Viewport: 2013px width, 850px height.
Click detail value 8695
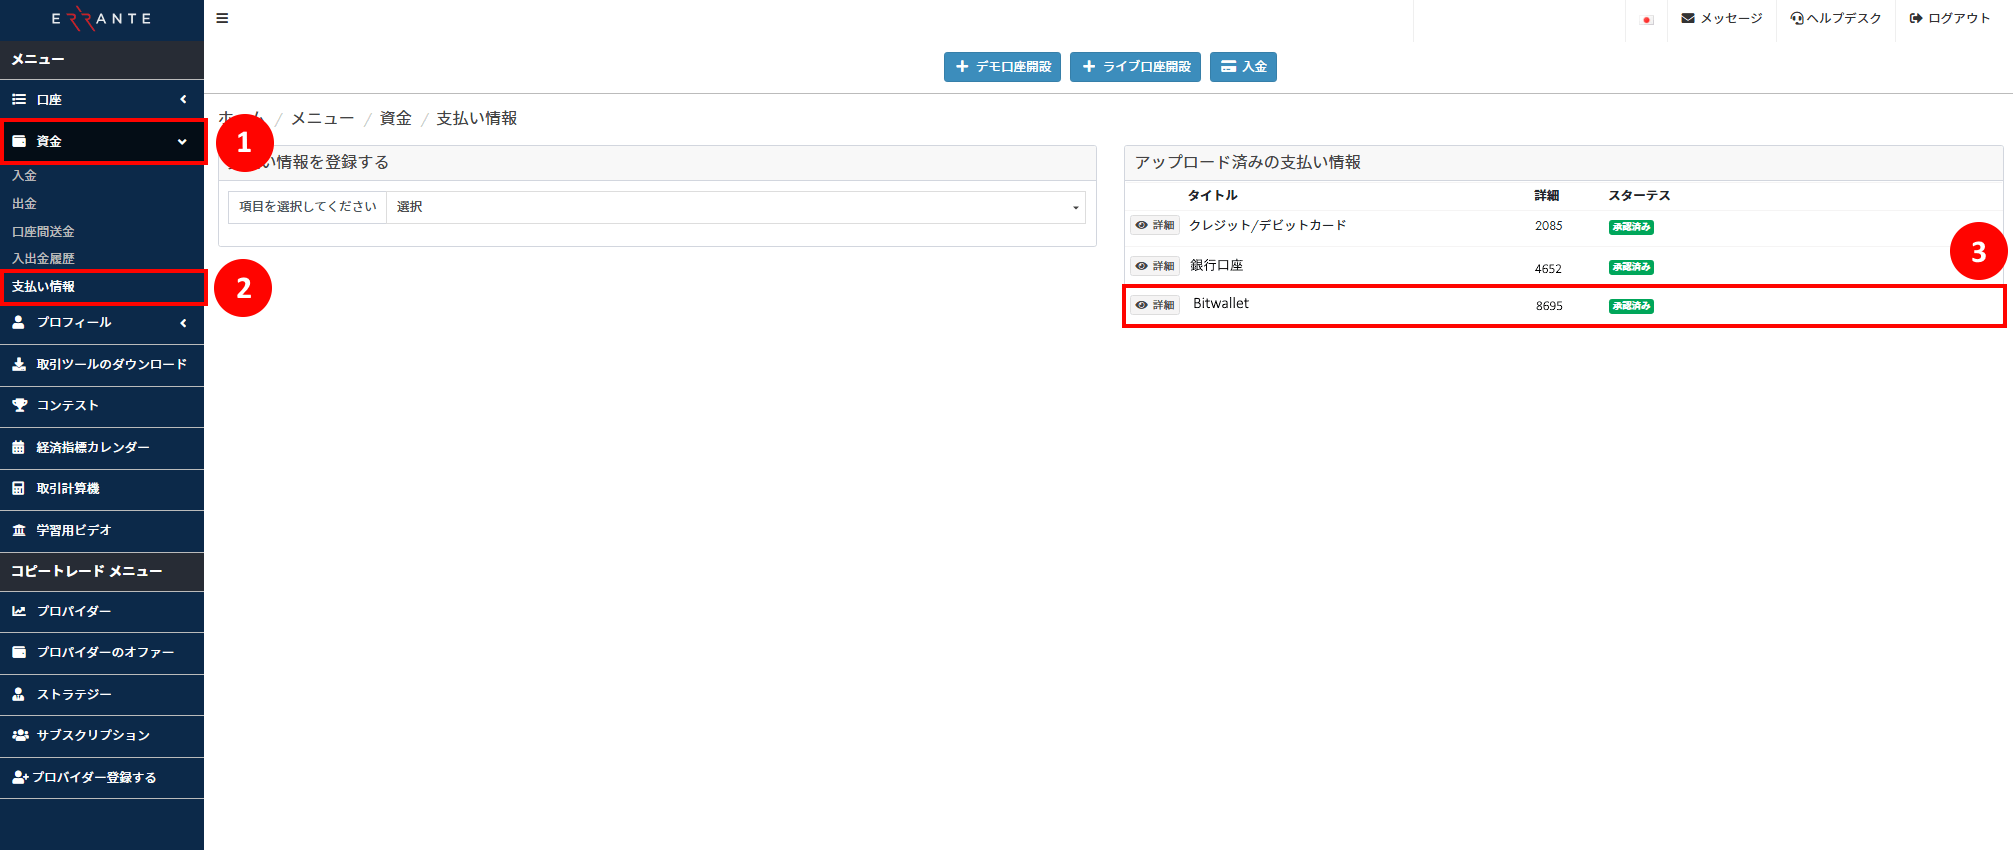point(1549,306)
